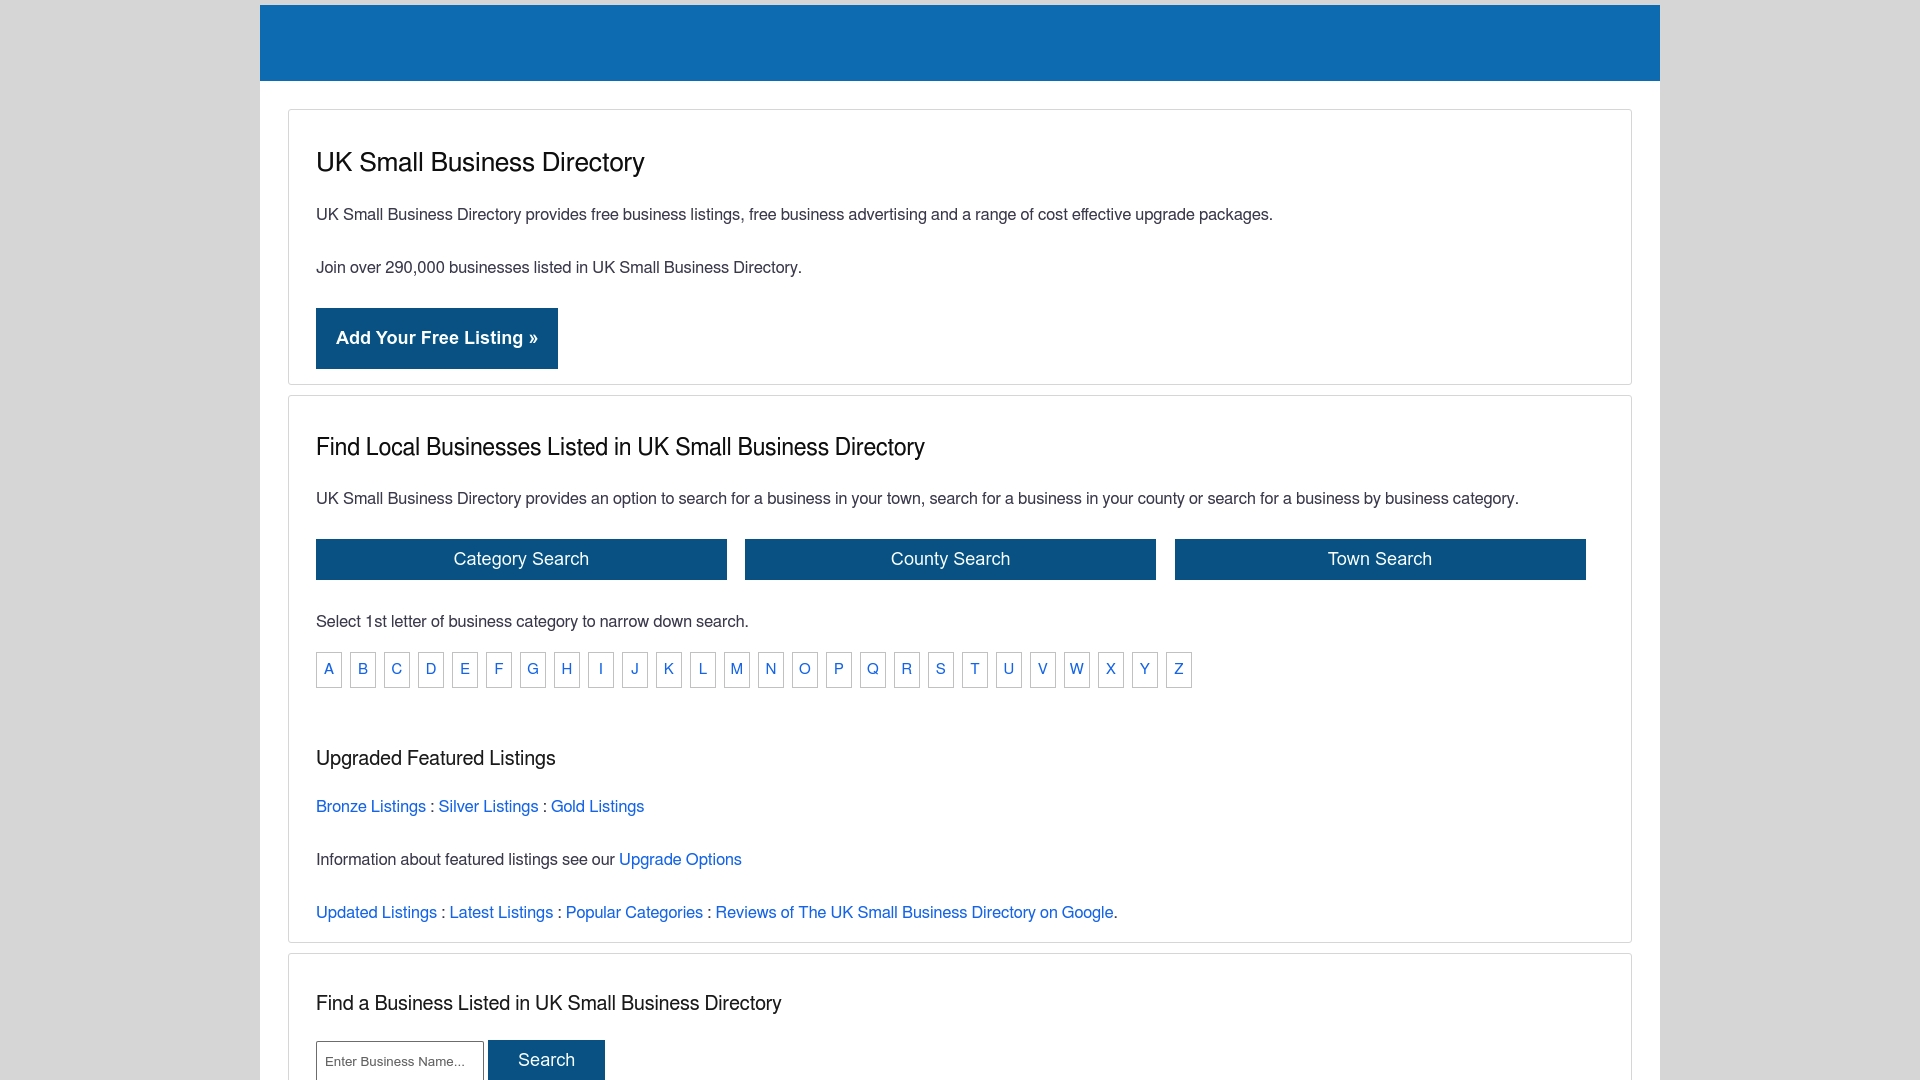Open the Silver Listings page
The width and height of the screenshot is (1920, 1080).
pyautogui.click(x=488, y=806)
